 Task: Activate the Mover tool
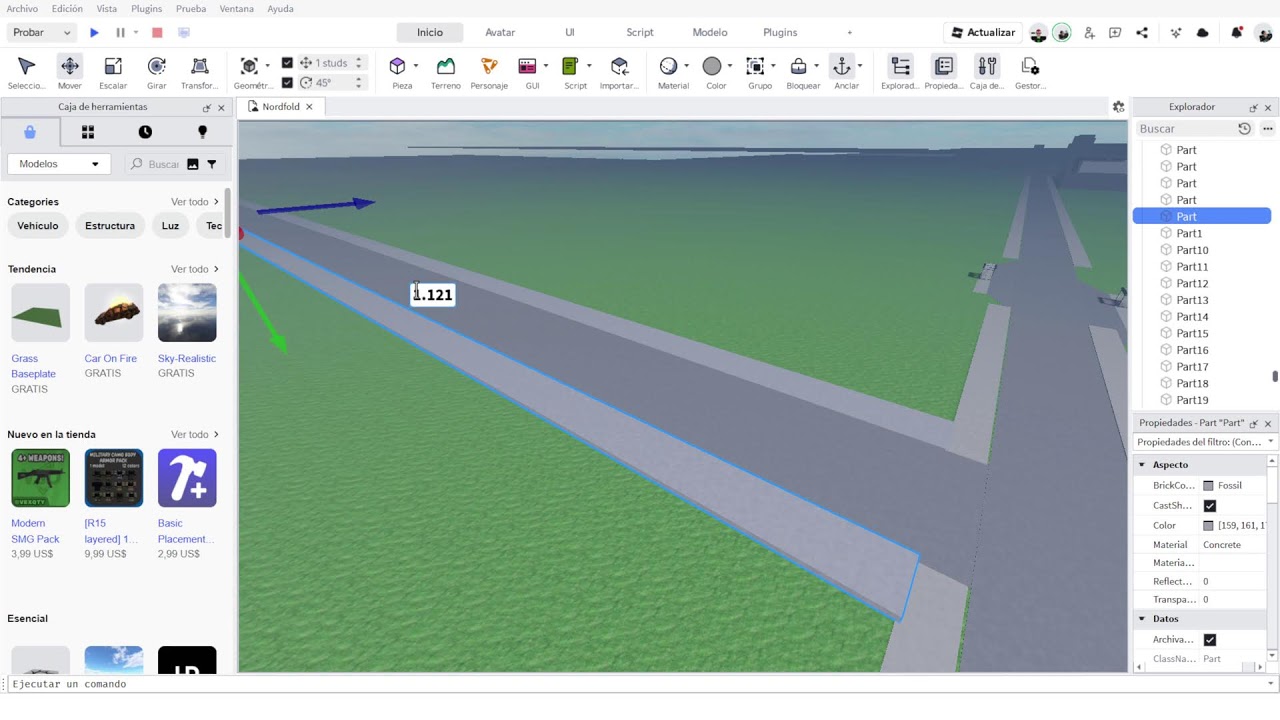pyautogui.click(x=70, y=73)
